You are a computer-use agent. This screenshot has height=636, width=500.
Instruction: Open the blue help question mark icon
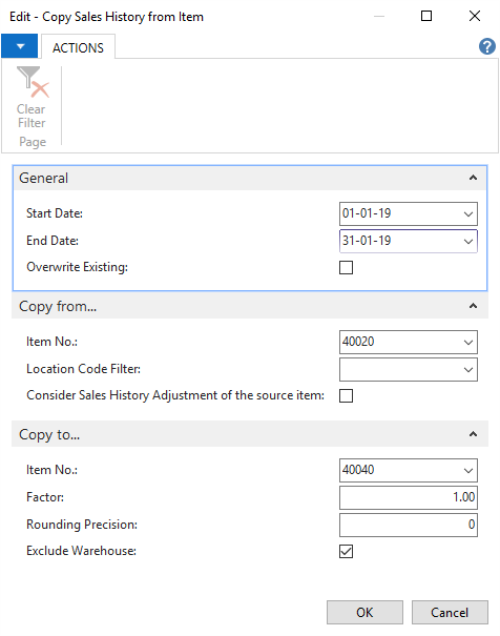pyautogui.click(x=487, y=47)
